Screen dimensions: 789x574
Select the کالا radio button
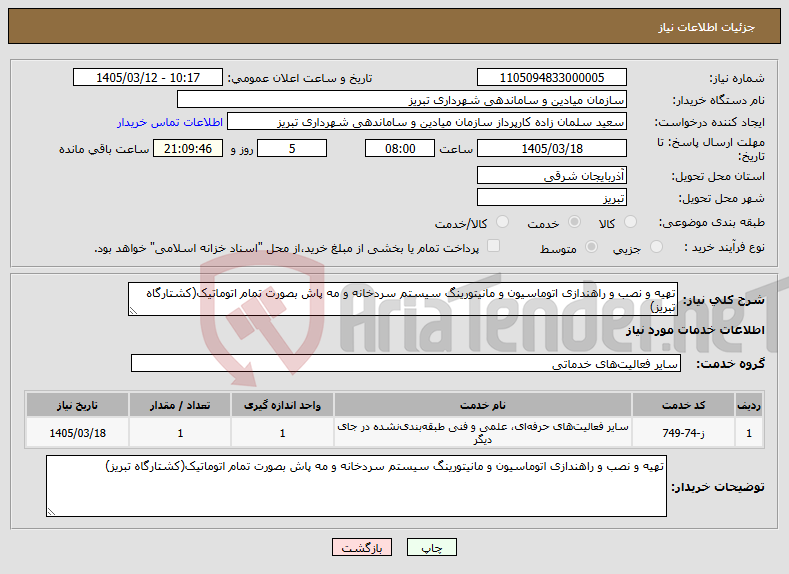(x=630, y=222)
